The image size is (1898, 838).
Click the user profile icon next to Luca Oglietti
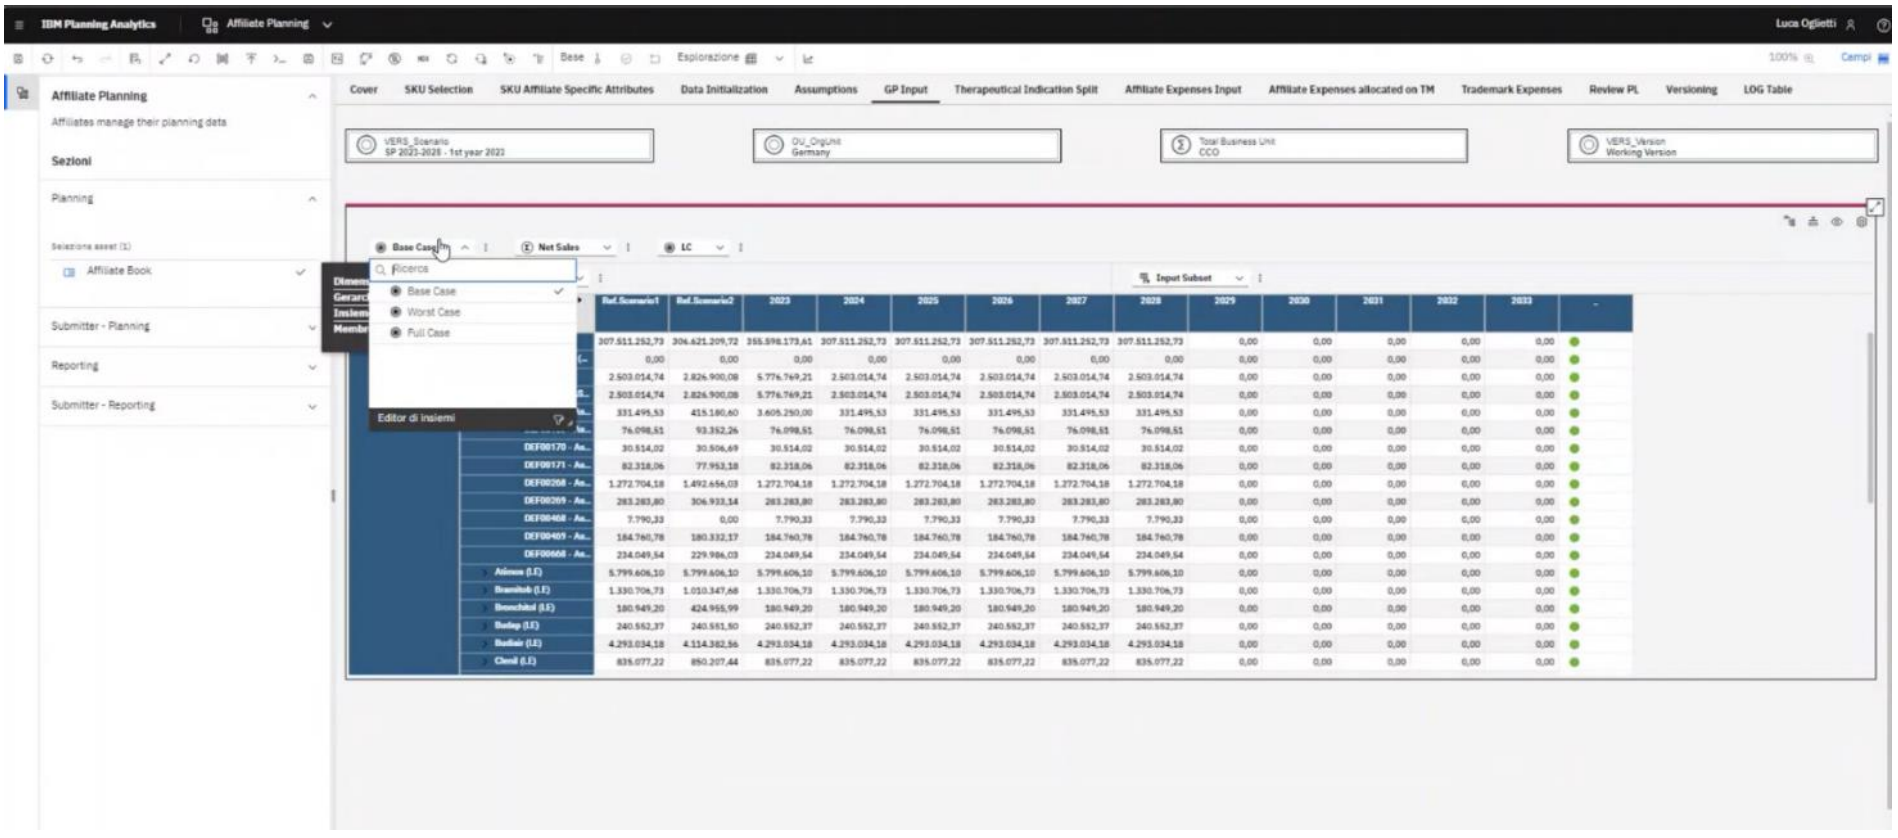[x=1851, y=25]
